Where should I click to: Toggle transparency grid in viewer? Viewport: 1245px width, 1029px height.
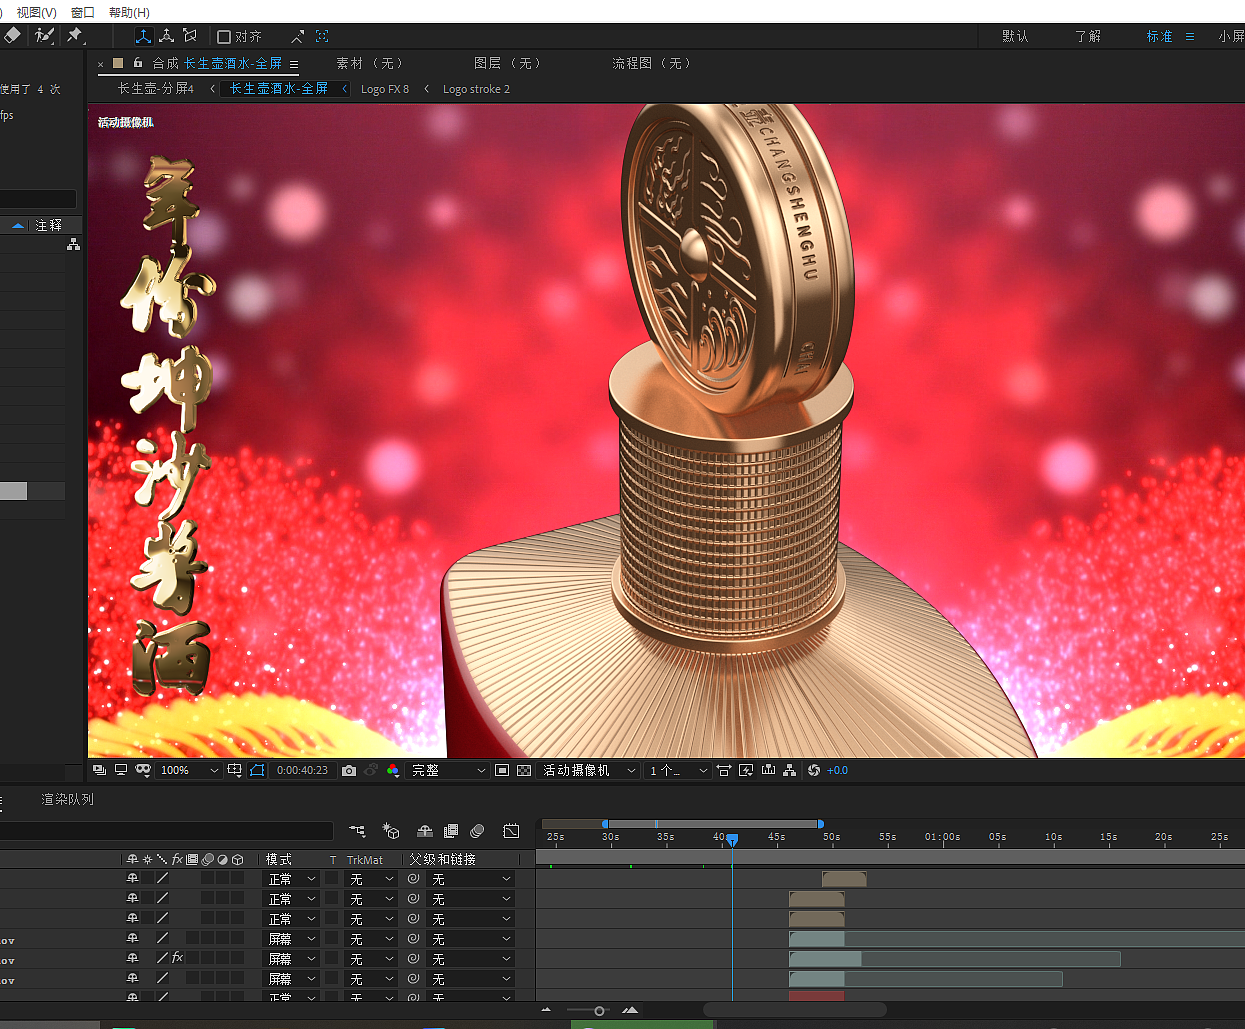click(x=524, y=770)
